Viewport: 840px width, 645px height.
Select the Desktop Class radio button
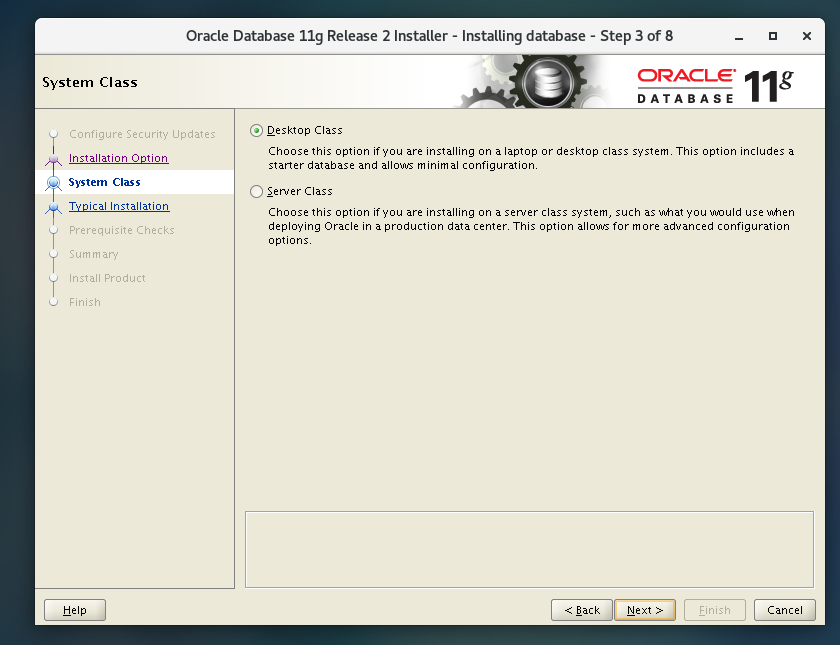pyautogui.click(x=256, y=131)
